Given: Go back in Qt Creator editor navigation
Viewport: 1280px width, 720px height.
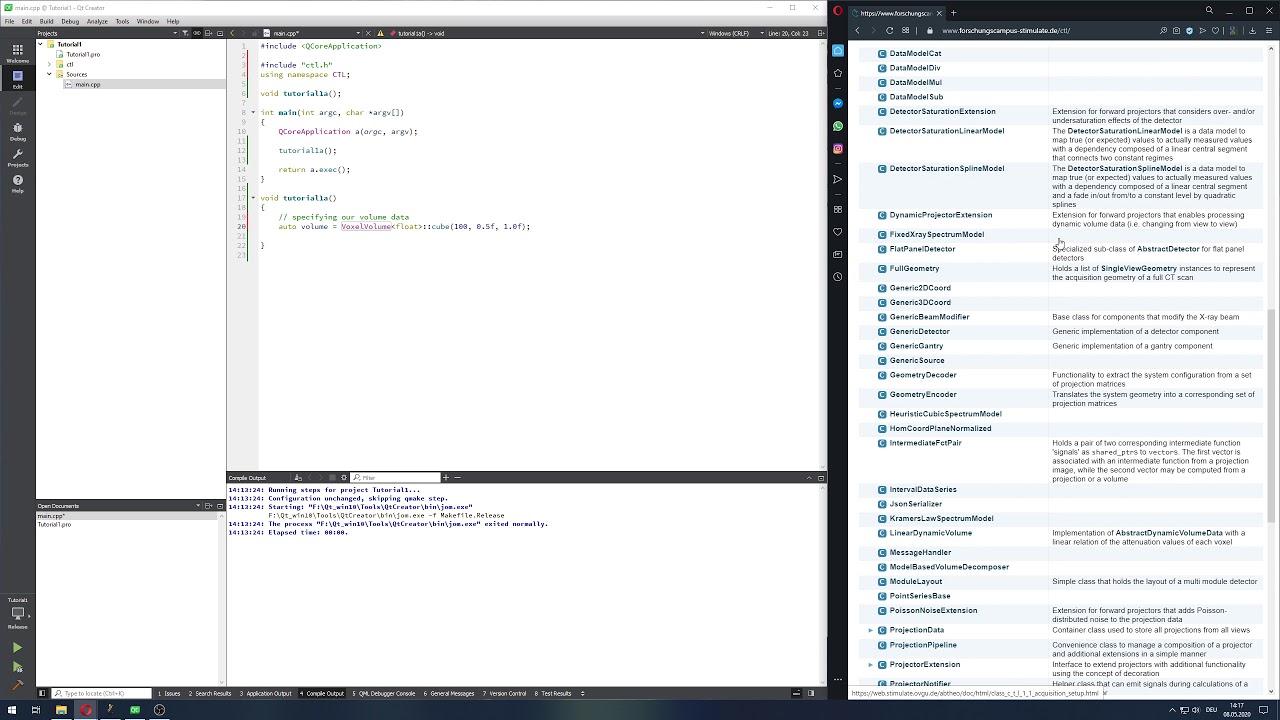Looking at the screenshot, I should click(x=233, y=33).
